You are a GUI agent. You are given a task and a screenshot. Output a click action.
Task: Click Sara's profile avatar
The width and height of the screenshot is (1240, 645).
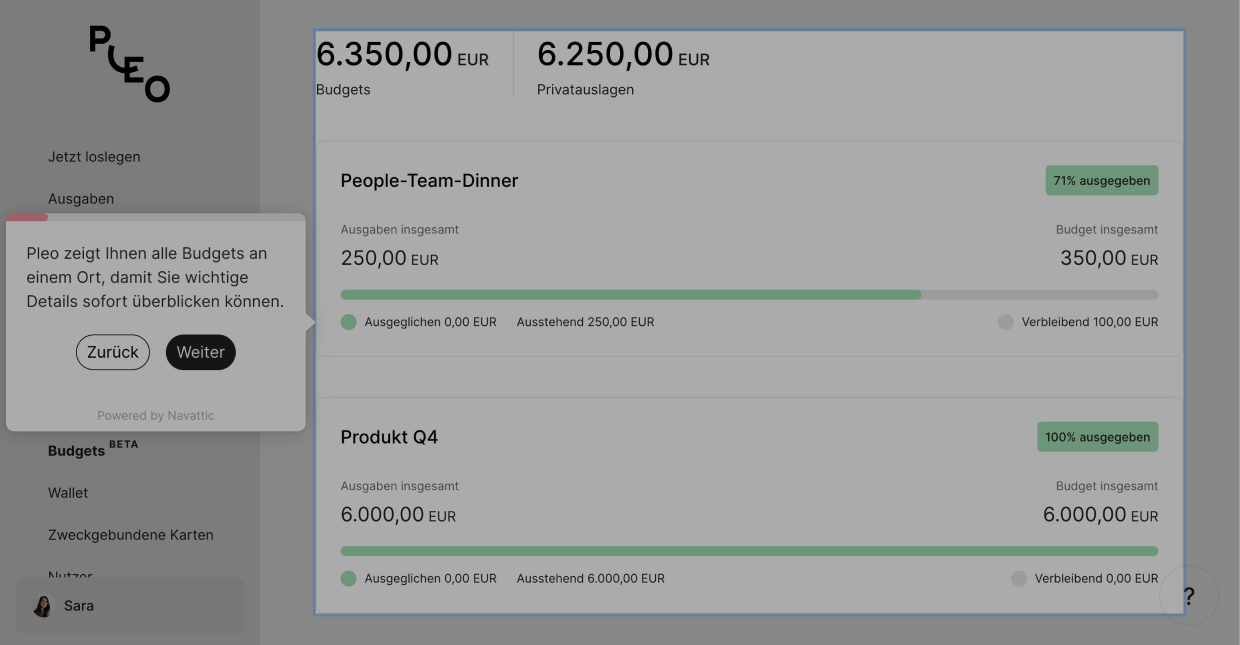[42, 606]
